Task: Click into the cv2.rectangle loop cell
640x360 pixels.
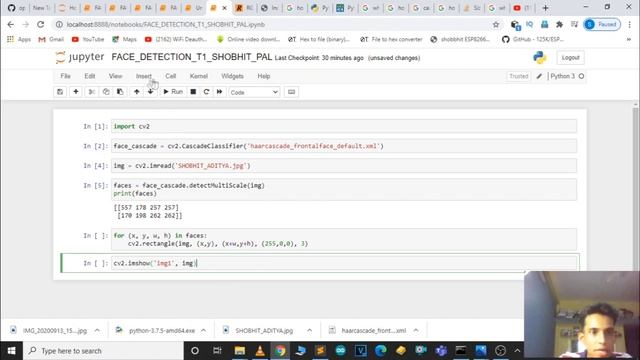Action: (x=344, y=239)
